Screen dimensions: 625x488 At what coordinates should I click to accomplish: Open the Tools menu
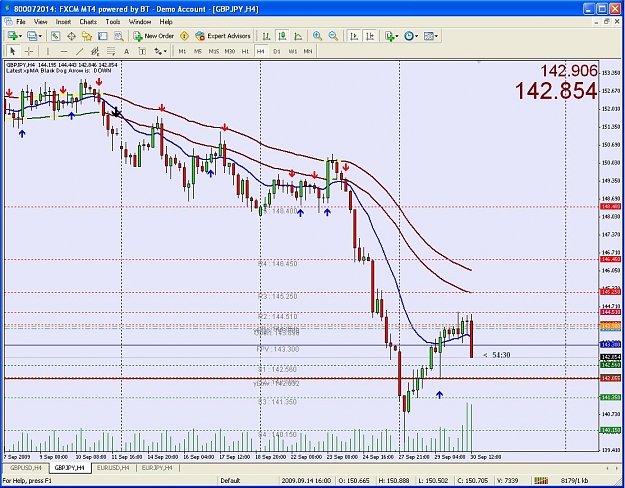coord(113,22)
